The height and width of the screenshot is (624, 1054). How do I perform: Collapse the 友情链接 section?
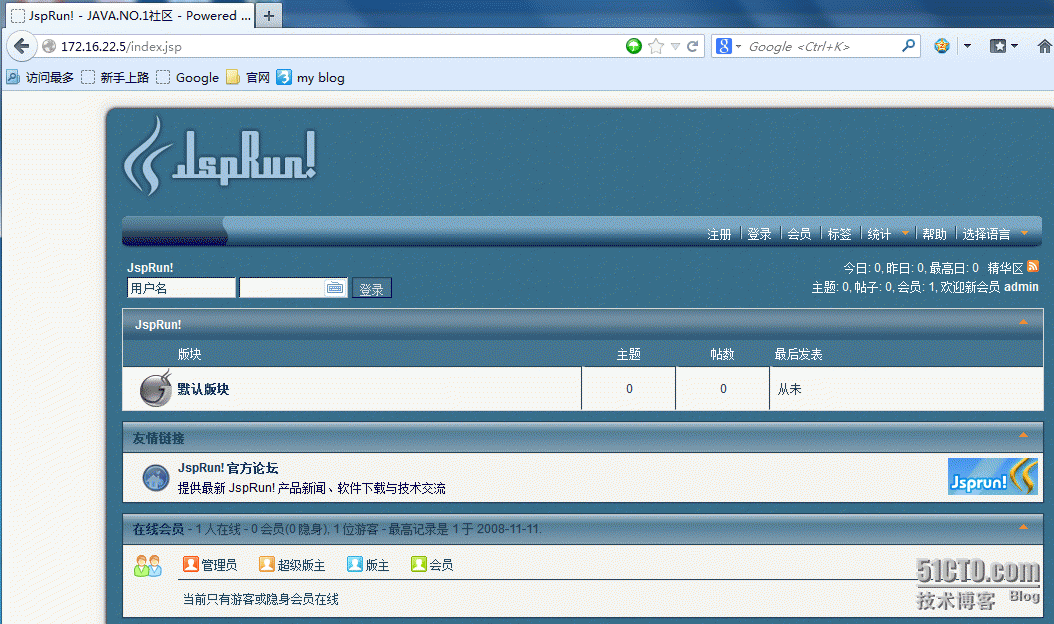[x=1023, y=436]
